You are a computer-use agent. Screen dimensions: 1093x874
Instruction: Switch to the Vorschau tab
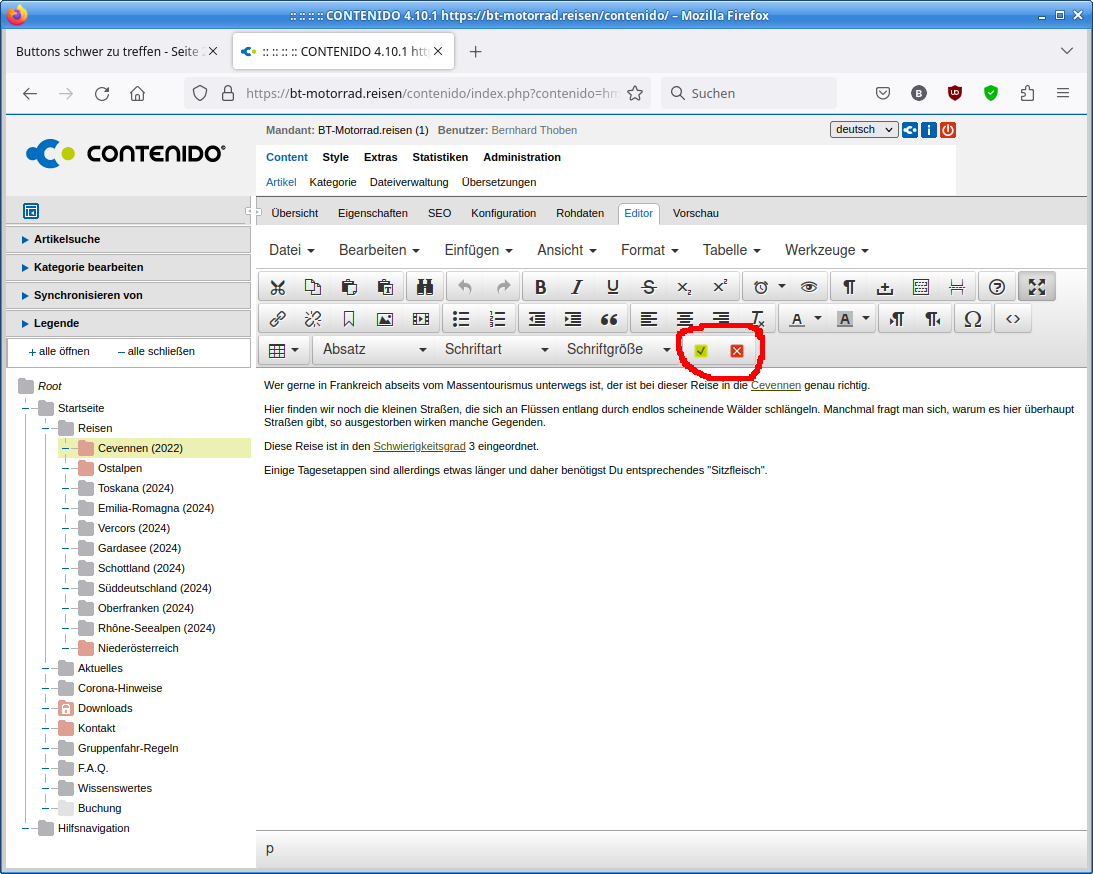click(695, 213)
